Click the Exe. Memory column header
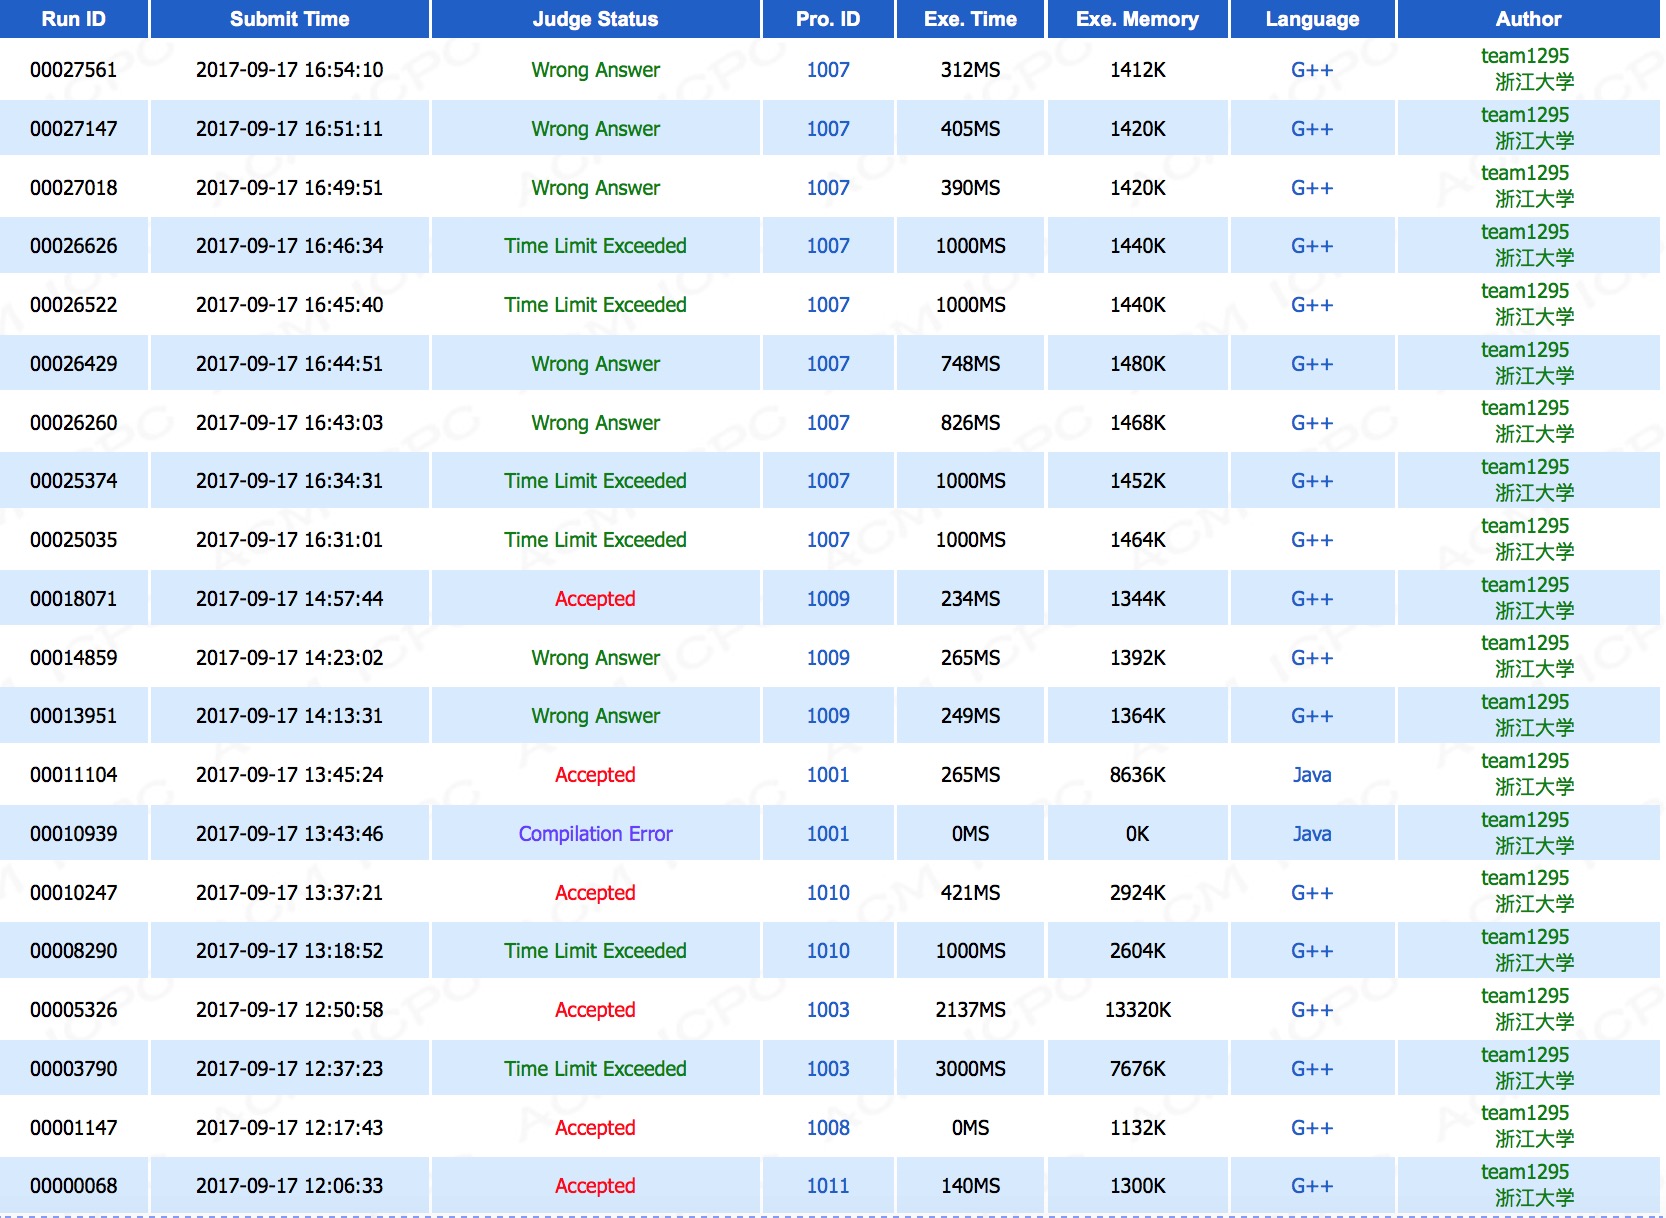 [x=1137, y=19]
